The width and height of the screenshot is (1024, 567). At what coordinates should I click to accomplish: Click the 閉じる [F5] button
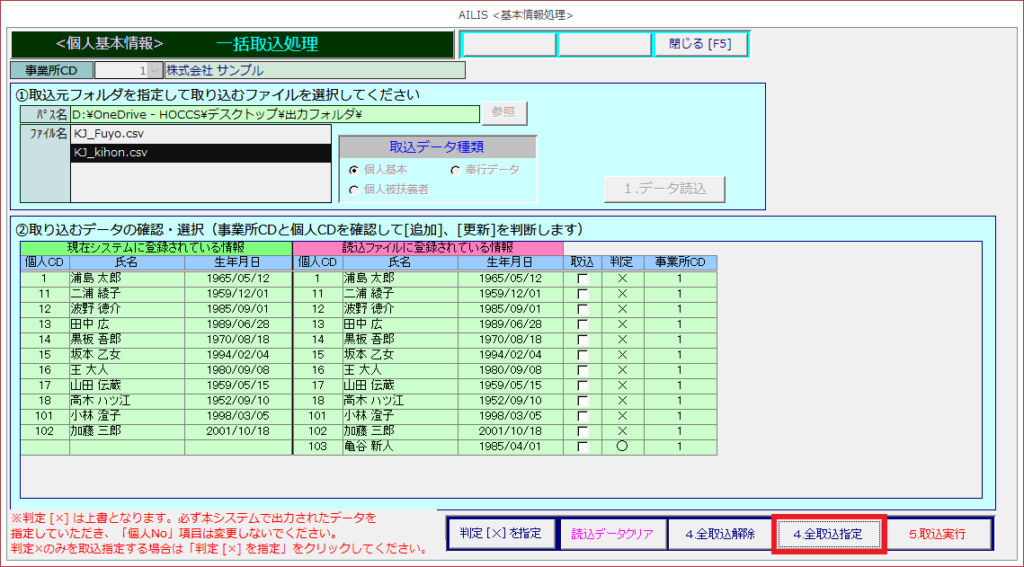[x=700, y=44]
